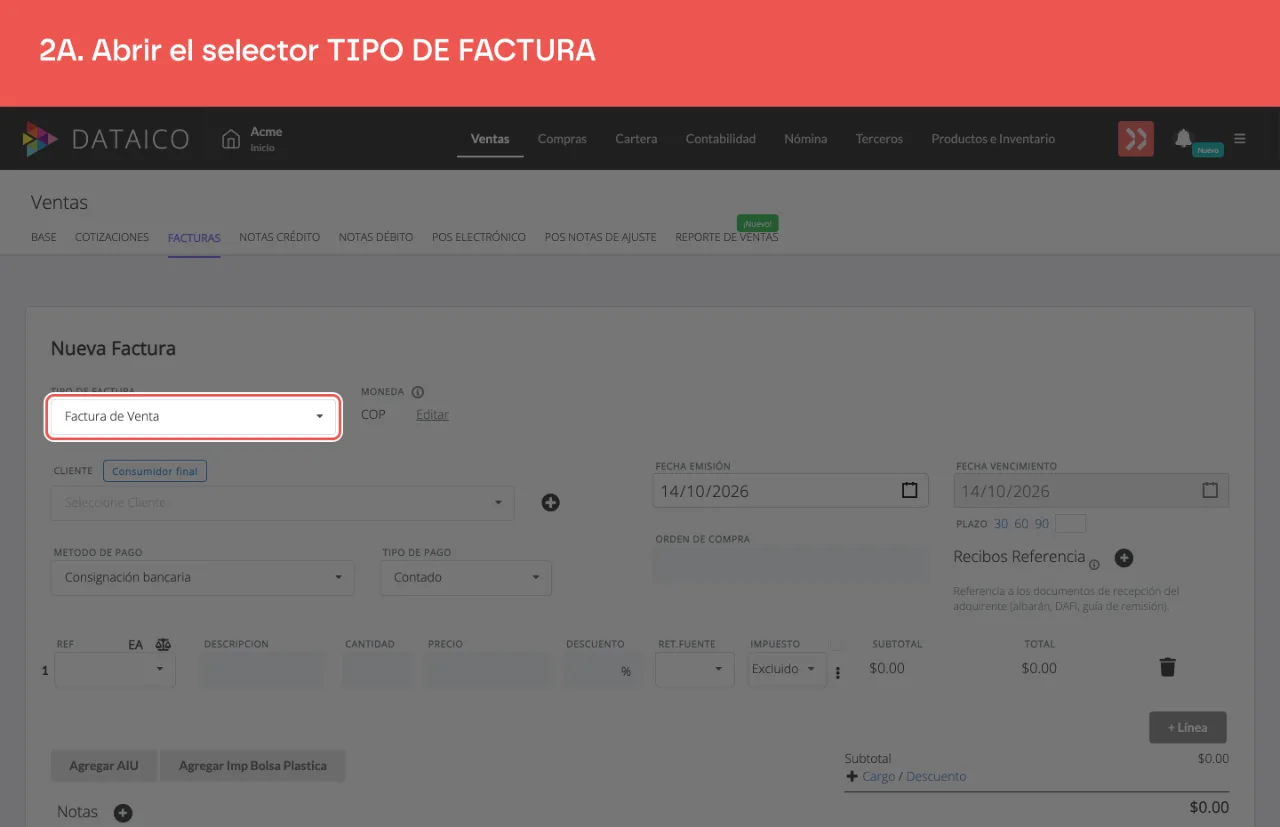This screenshot has width=1280, height=827.
Task: Click the Dataico logo icon
Action: coord(40,139)
